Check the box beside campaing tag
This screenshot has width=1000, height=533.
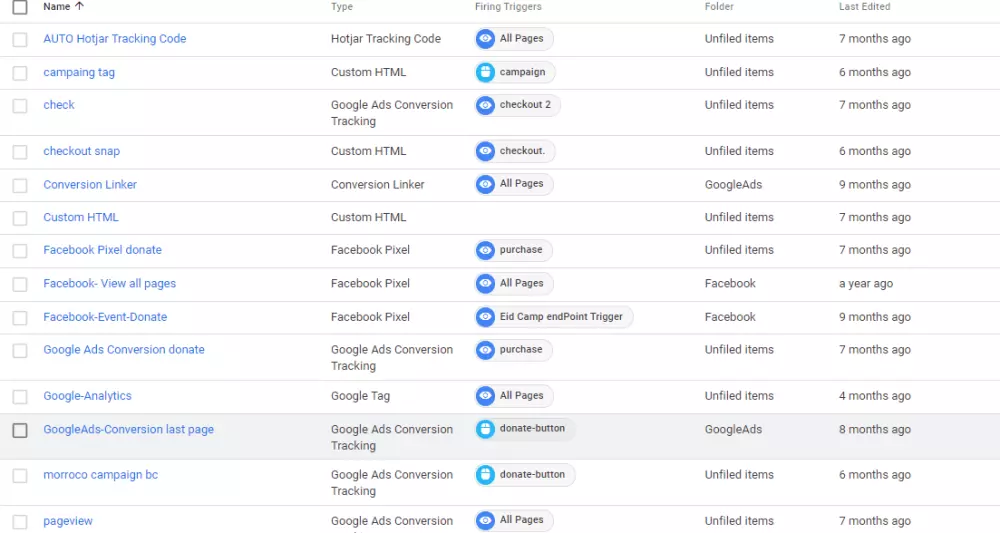(x=20, y=73)
